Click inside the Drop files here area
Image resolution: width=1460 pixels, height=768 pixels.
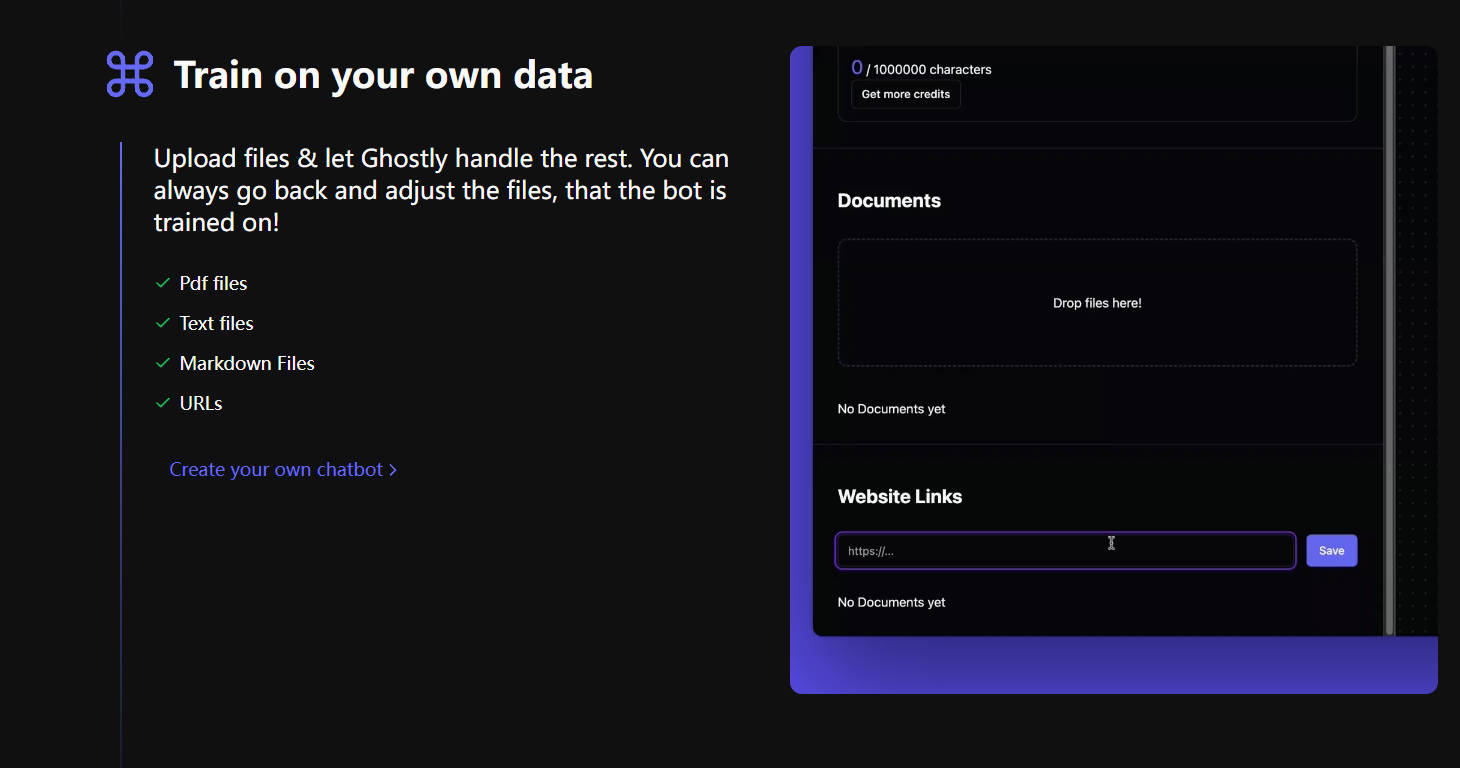click(x=1097, y=302)
